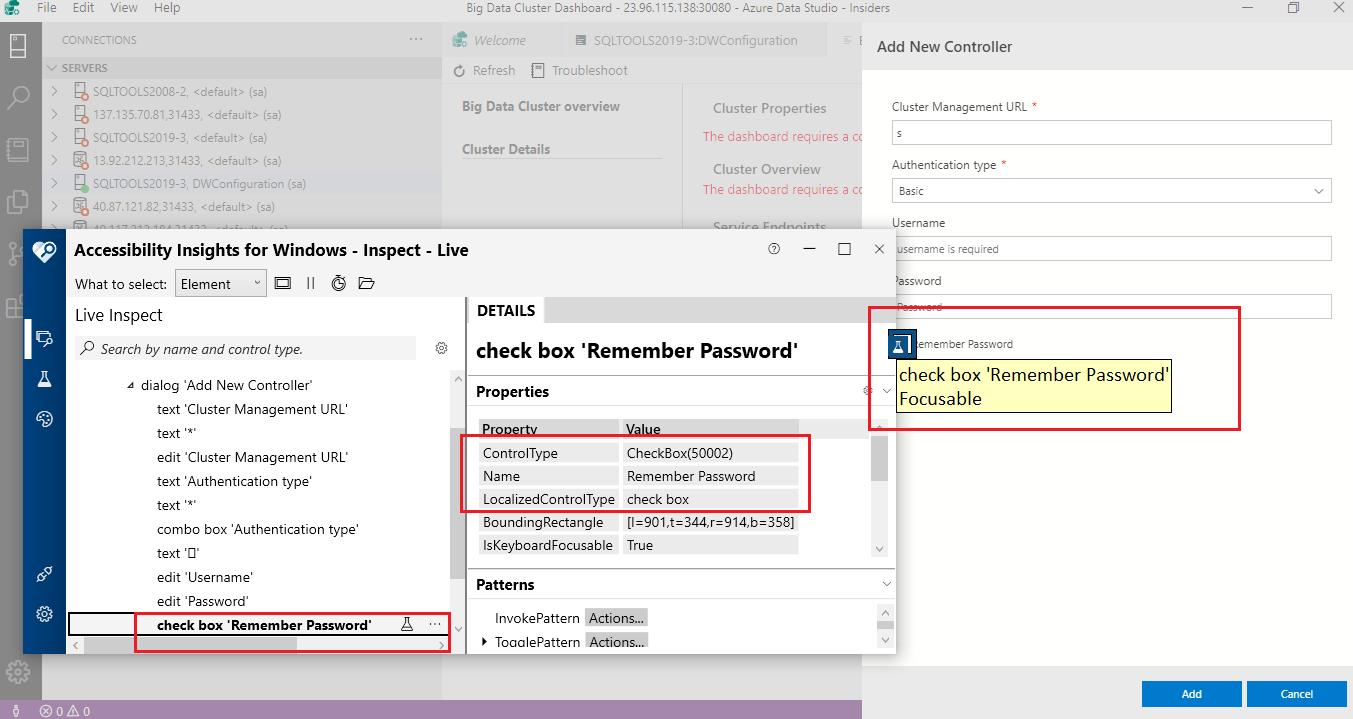Screen dimensions: 1353x719
Task: Collapse the Properties section chevron
Action: (x=885, y=391)
